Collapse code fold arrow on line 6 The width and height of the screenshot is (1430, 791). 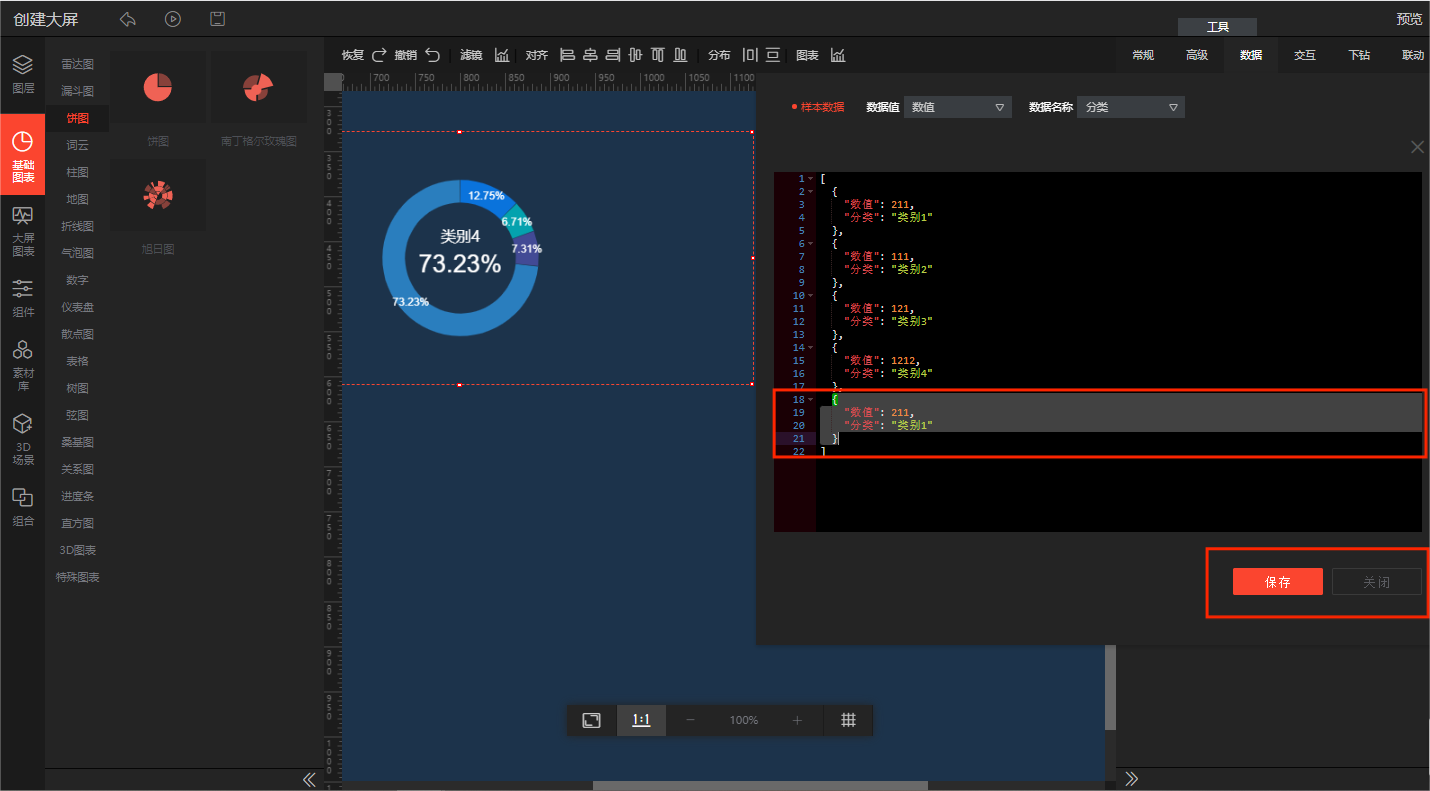tap(810, 244)
